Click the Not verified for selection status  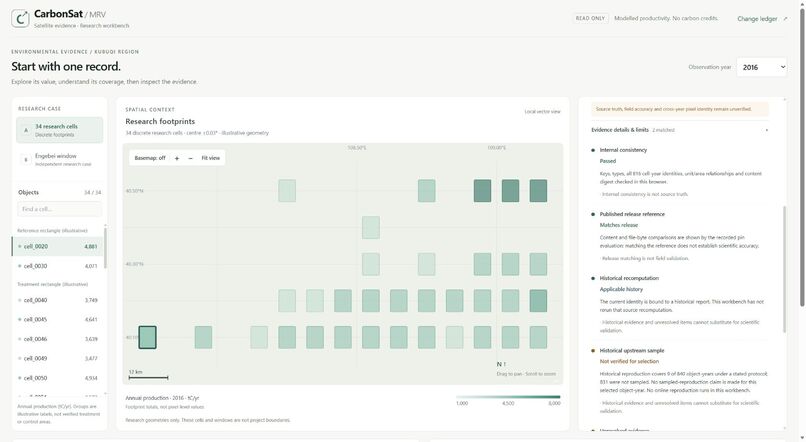point(629,361)
